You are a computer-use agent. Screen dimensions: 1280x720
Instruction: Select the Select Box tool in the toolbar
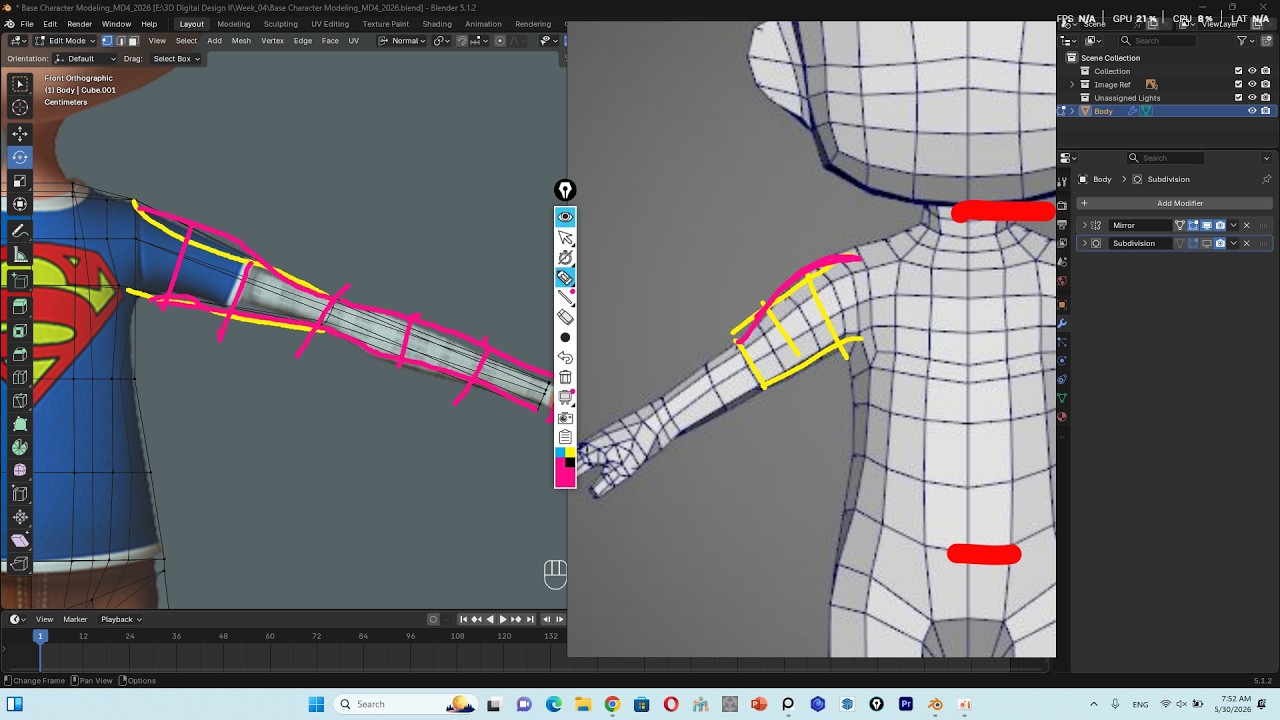point(20,84)
